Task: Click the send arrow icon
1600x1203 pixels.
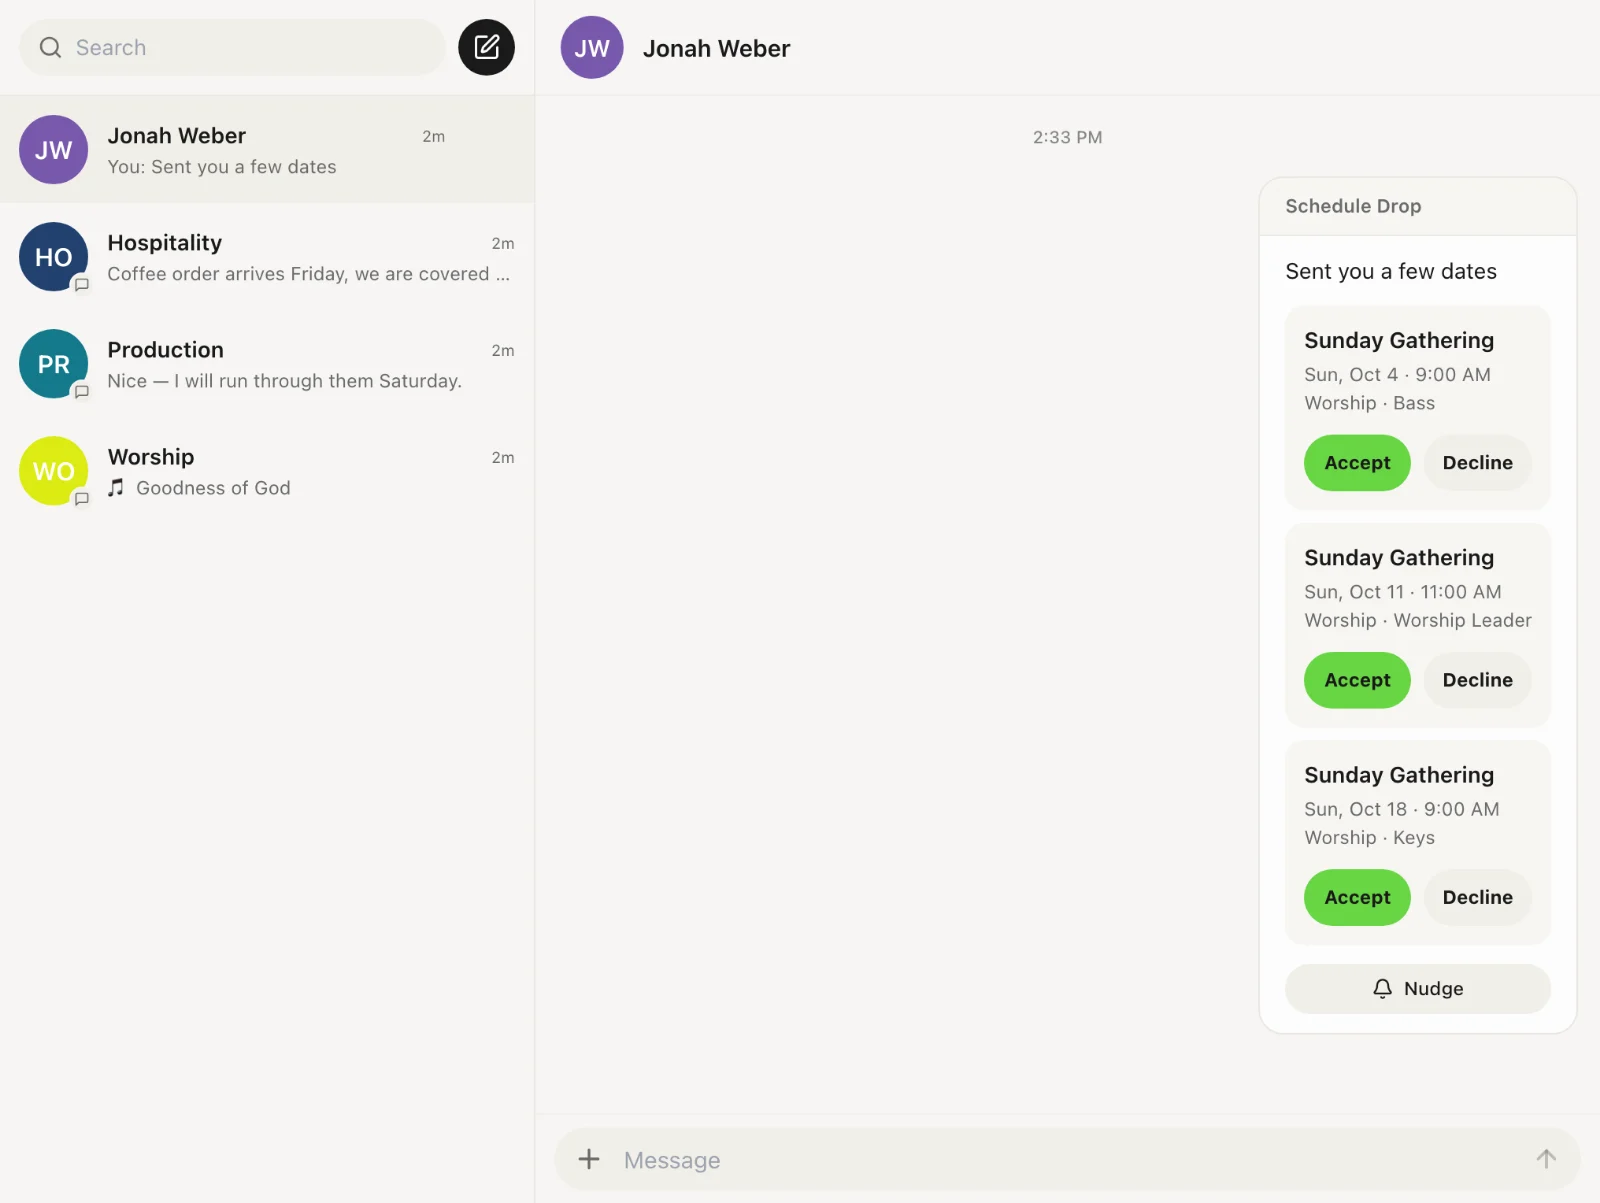Action: tap(1546, 1159)
